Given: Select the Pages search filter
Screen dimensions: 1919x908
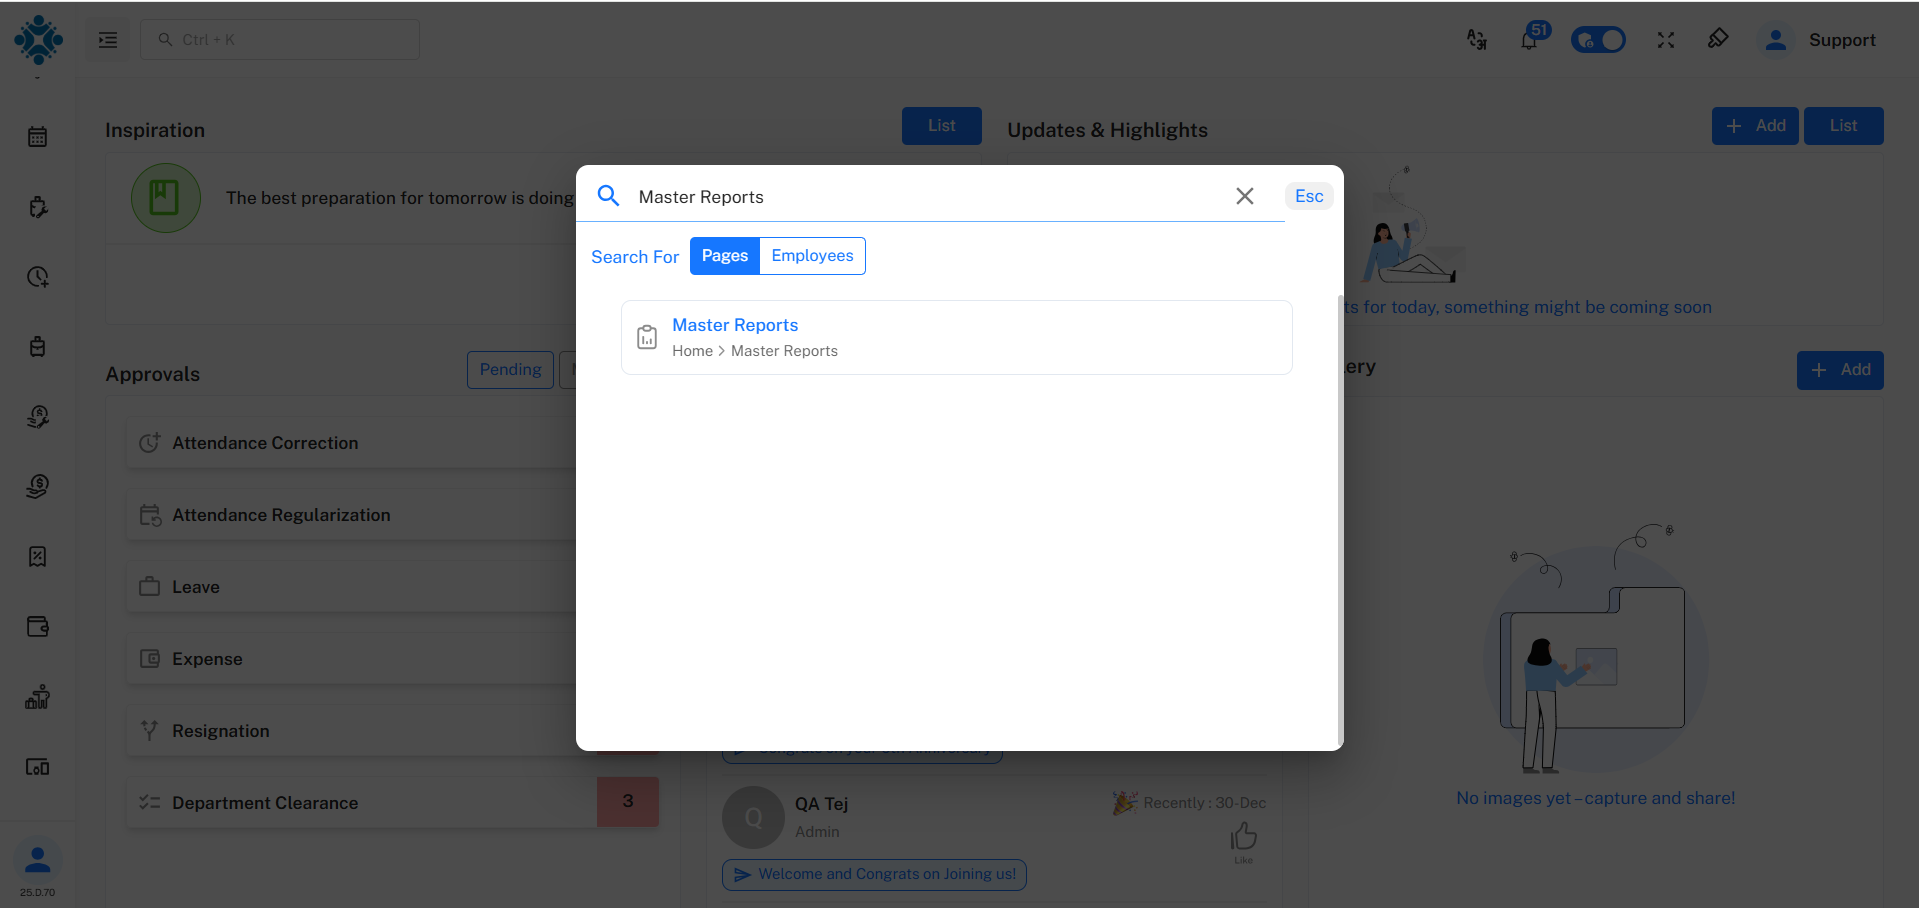Looking at the screenshot, I should coord(724,256).
